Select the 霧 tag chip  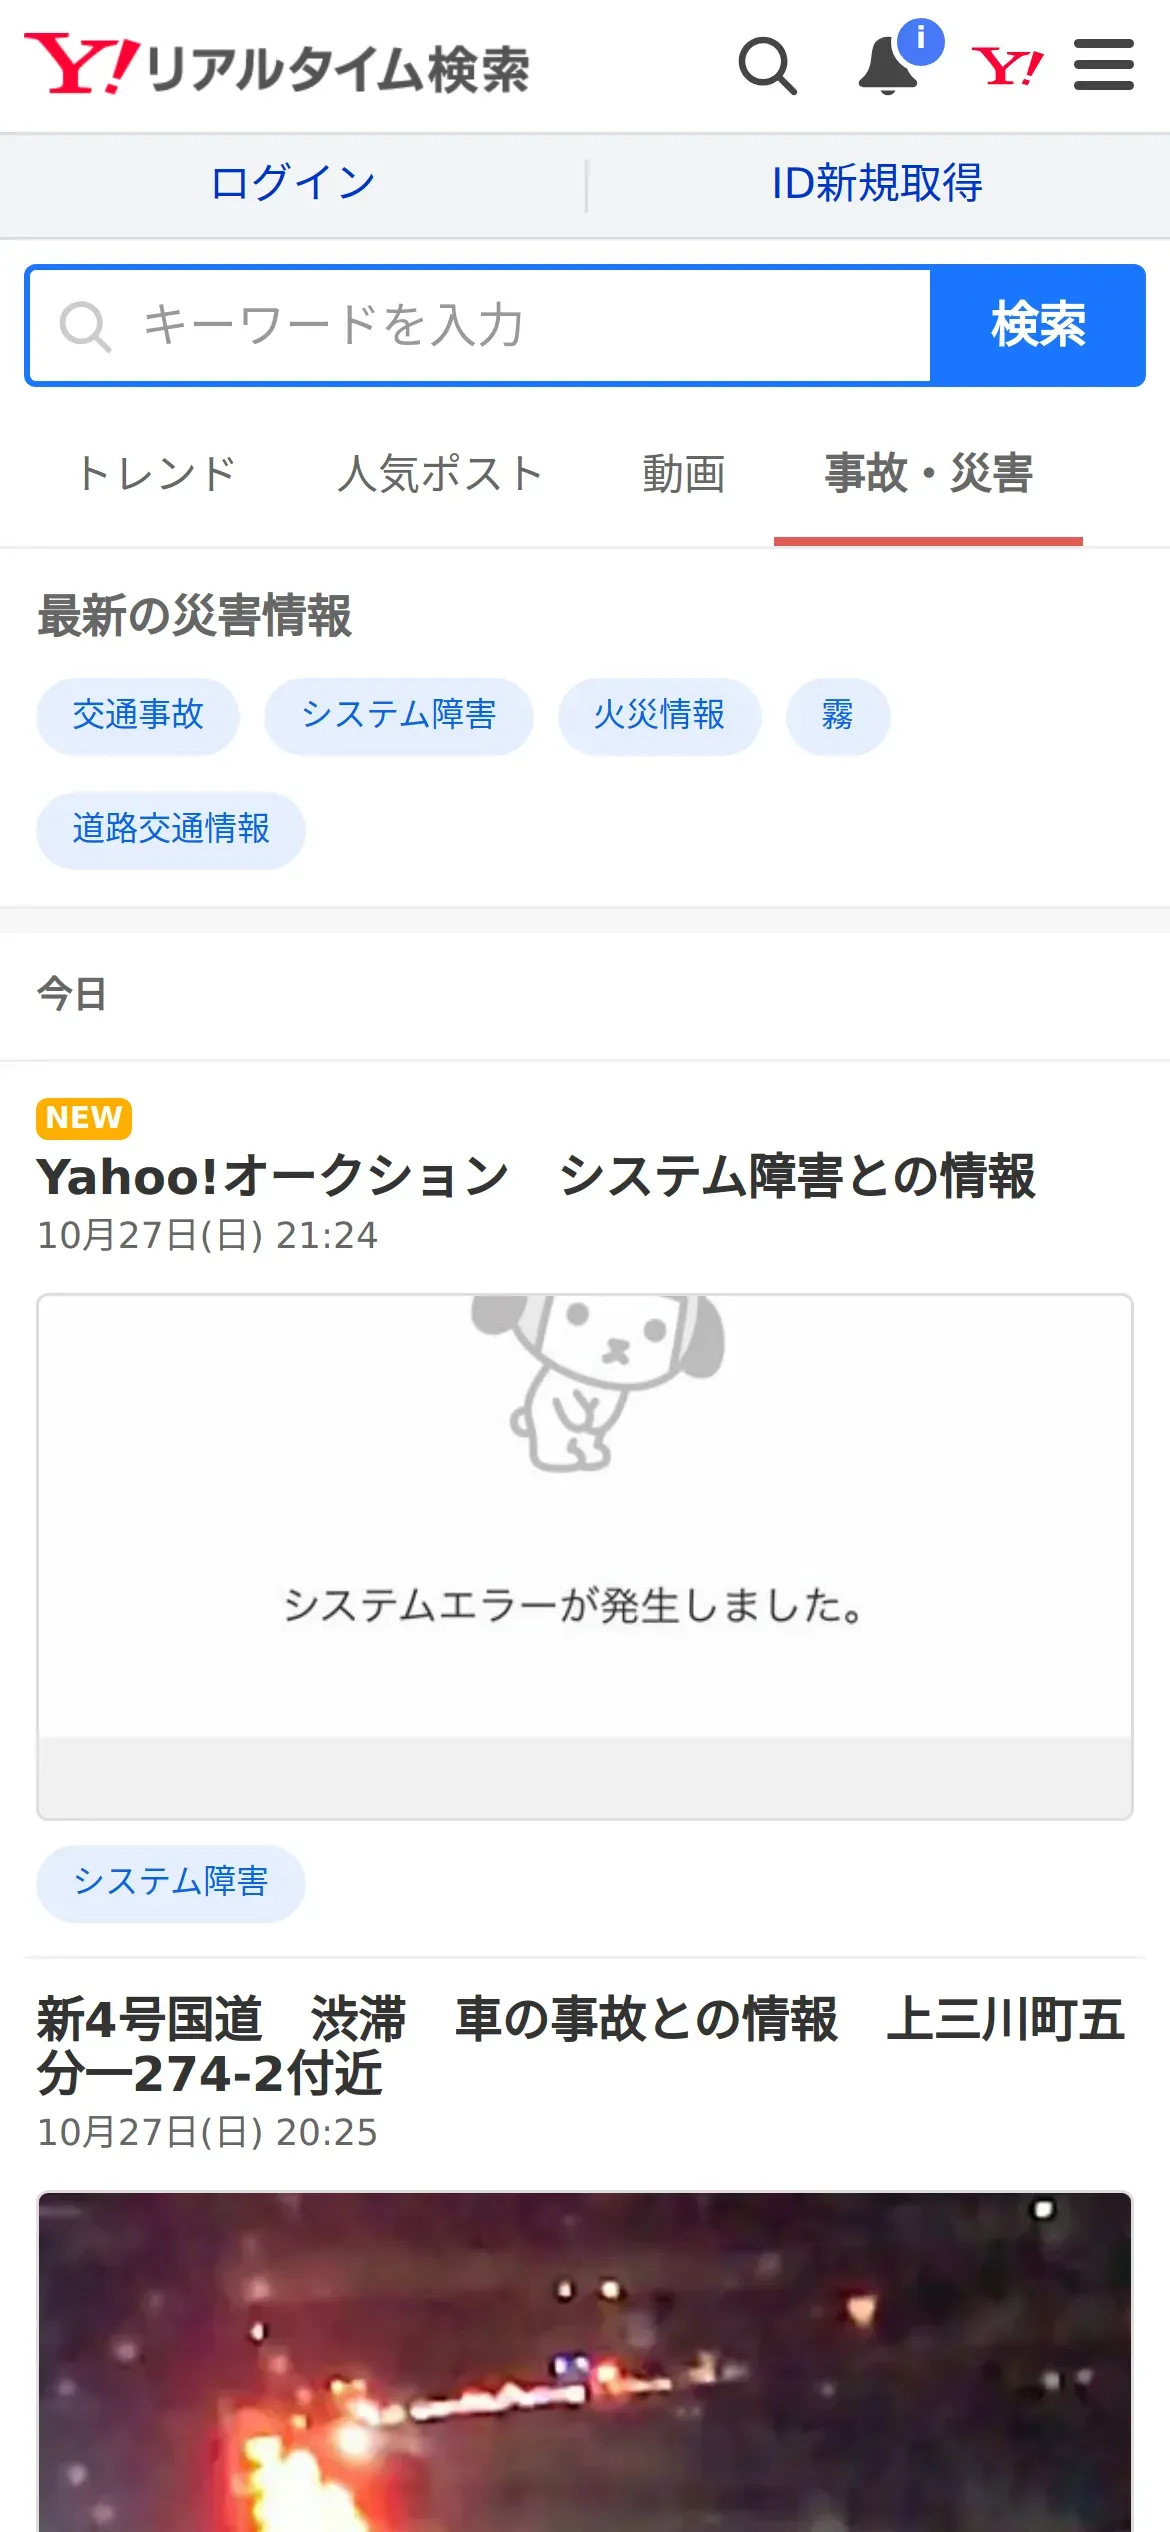838,716
